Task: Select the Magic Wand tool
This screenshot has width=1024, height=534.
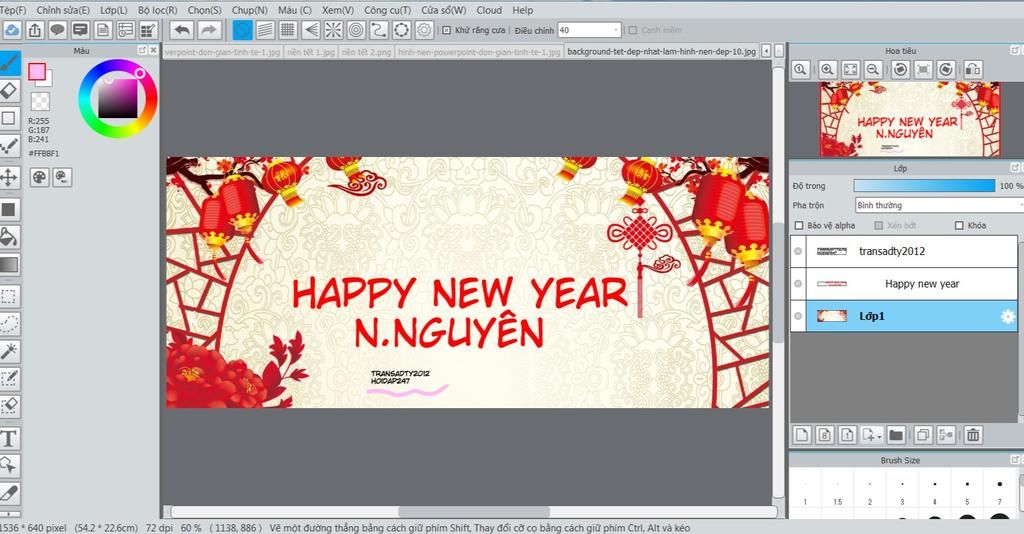Action: (x=9, y=351)
